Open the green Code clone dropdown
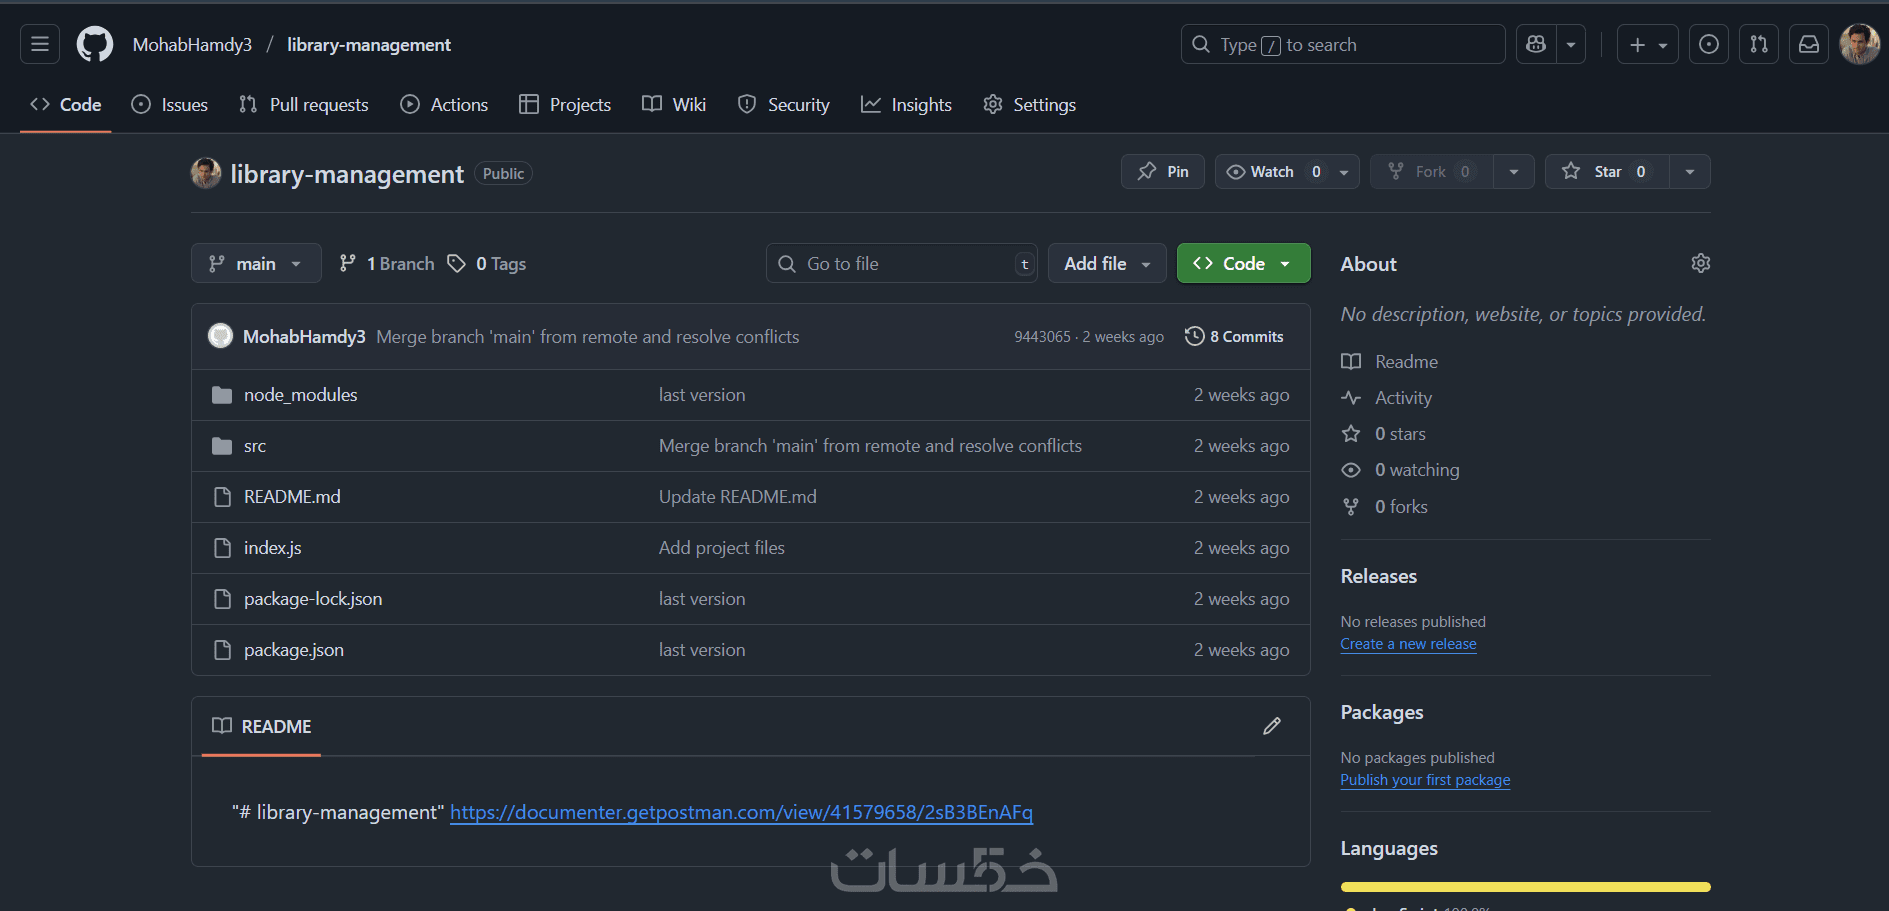 (1243, 263)
